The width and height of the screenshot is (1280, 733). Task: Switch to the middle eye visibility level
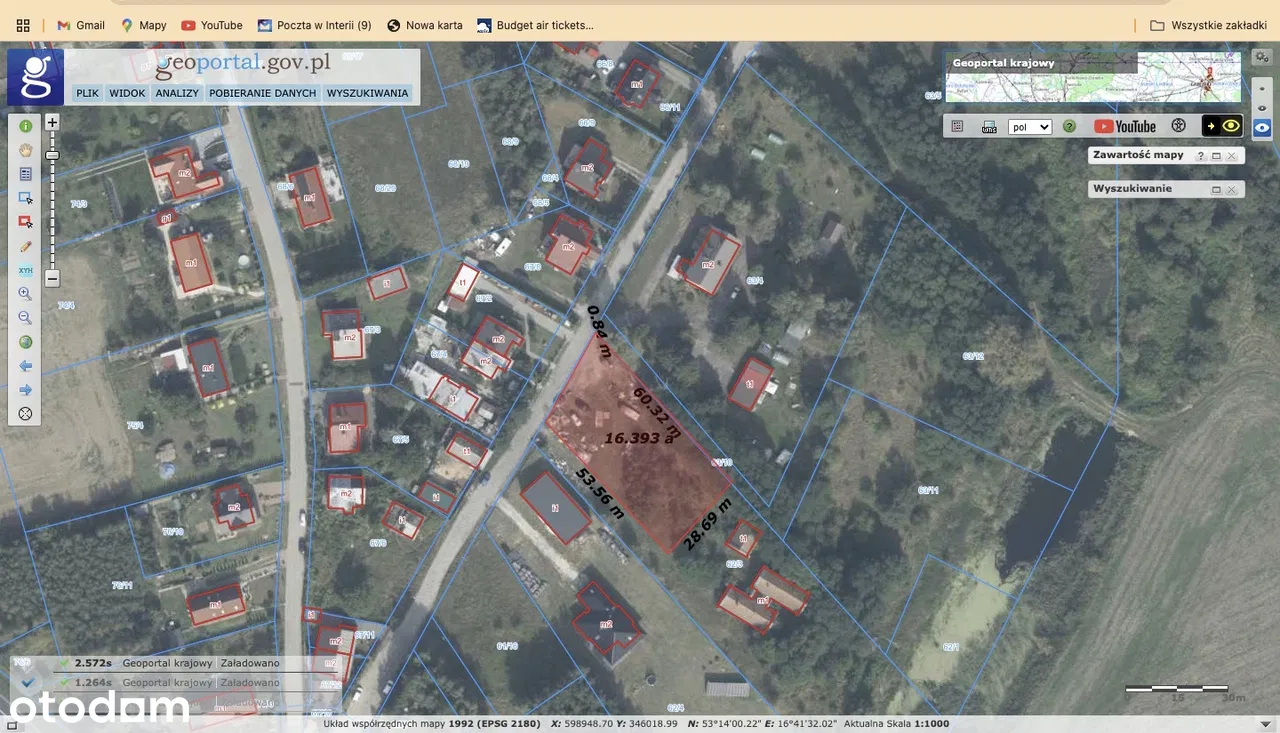[x=1262, y=107]
